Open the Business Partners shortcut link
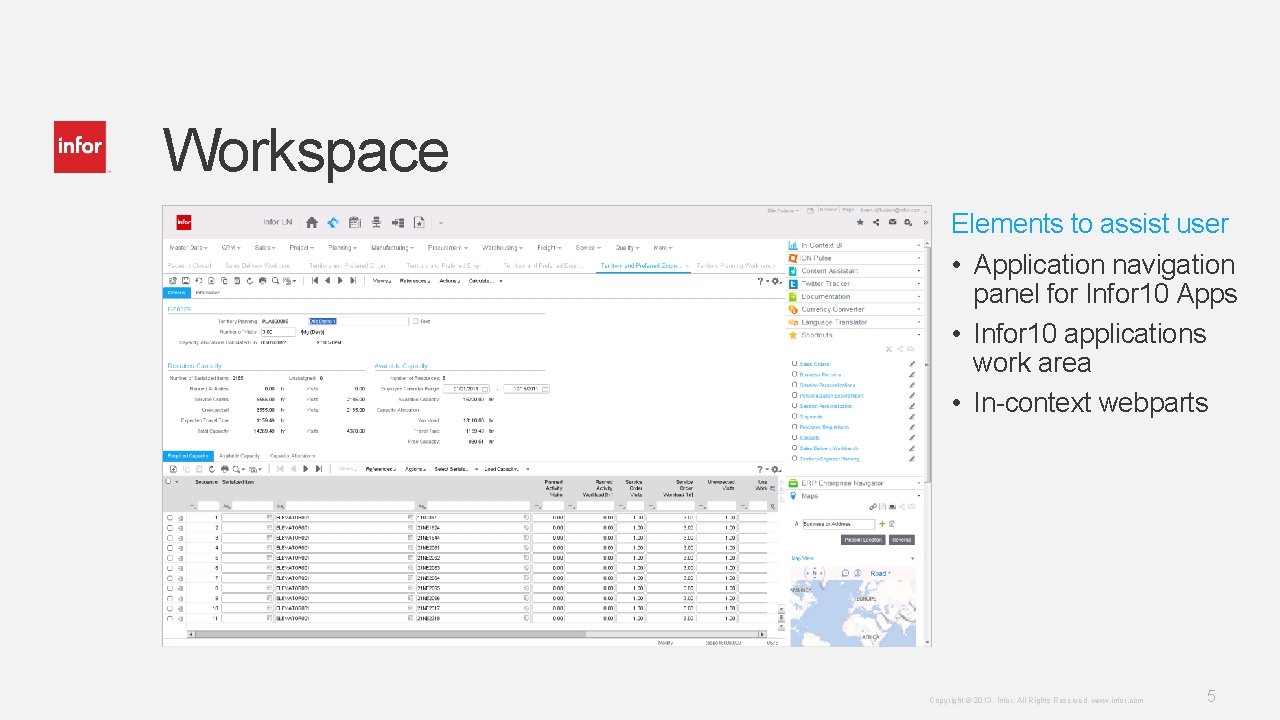 point(820,375)
